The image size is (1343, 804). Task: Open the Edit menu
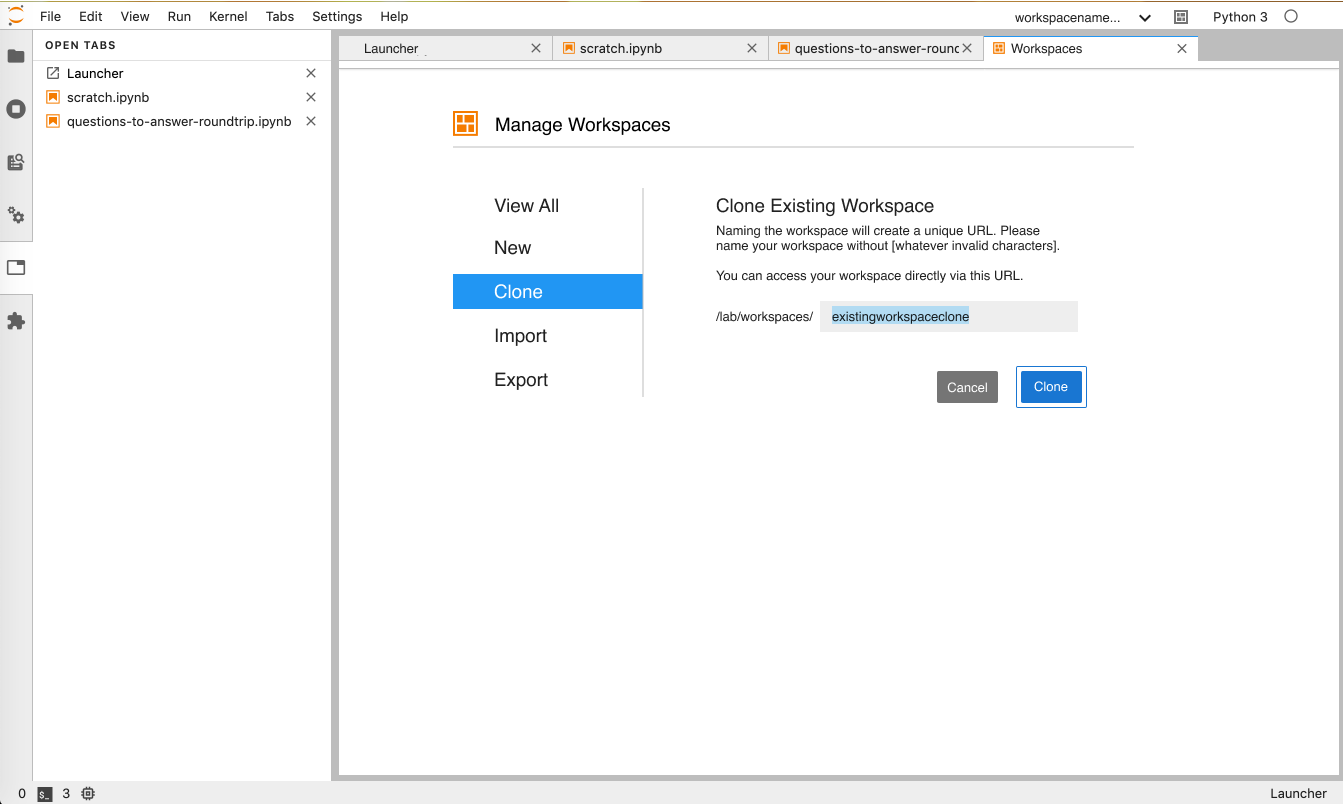[x=91, y=16]
